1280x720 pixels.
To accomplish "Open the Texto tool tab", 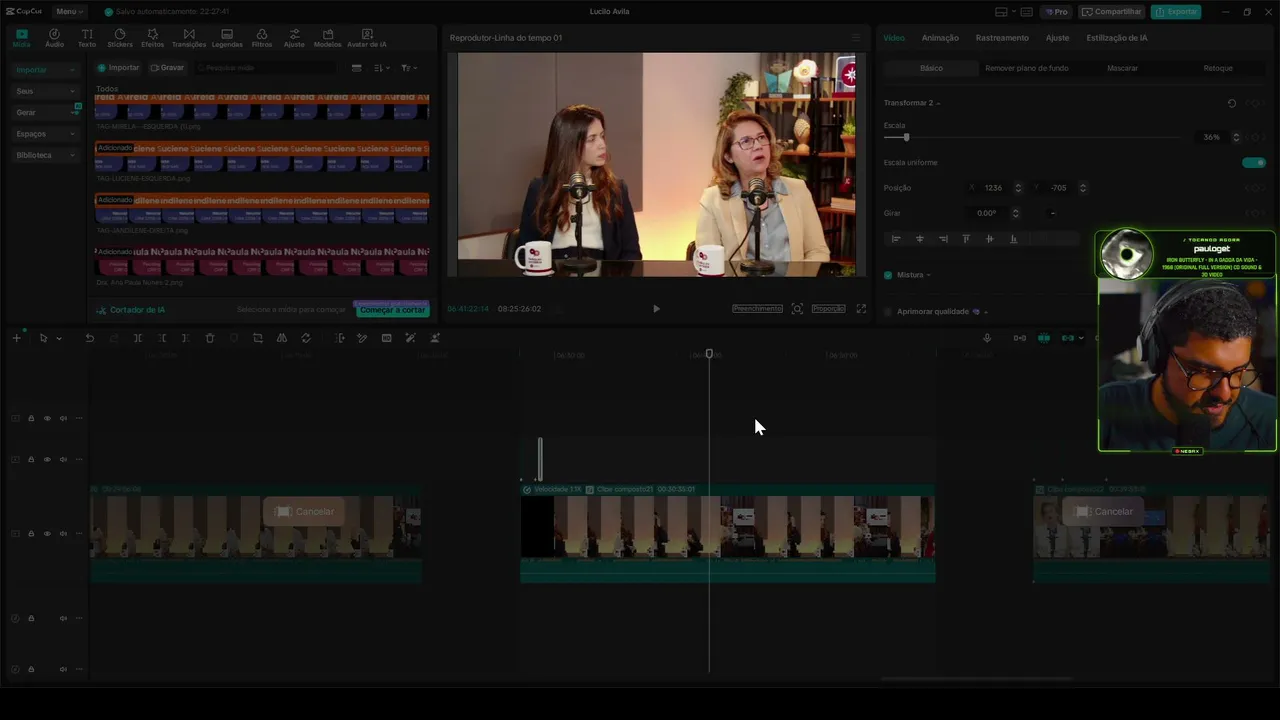I will point(87,38).
